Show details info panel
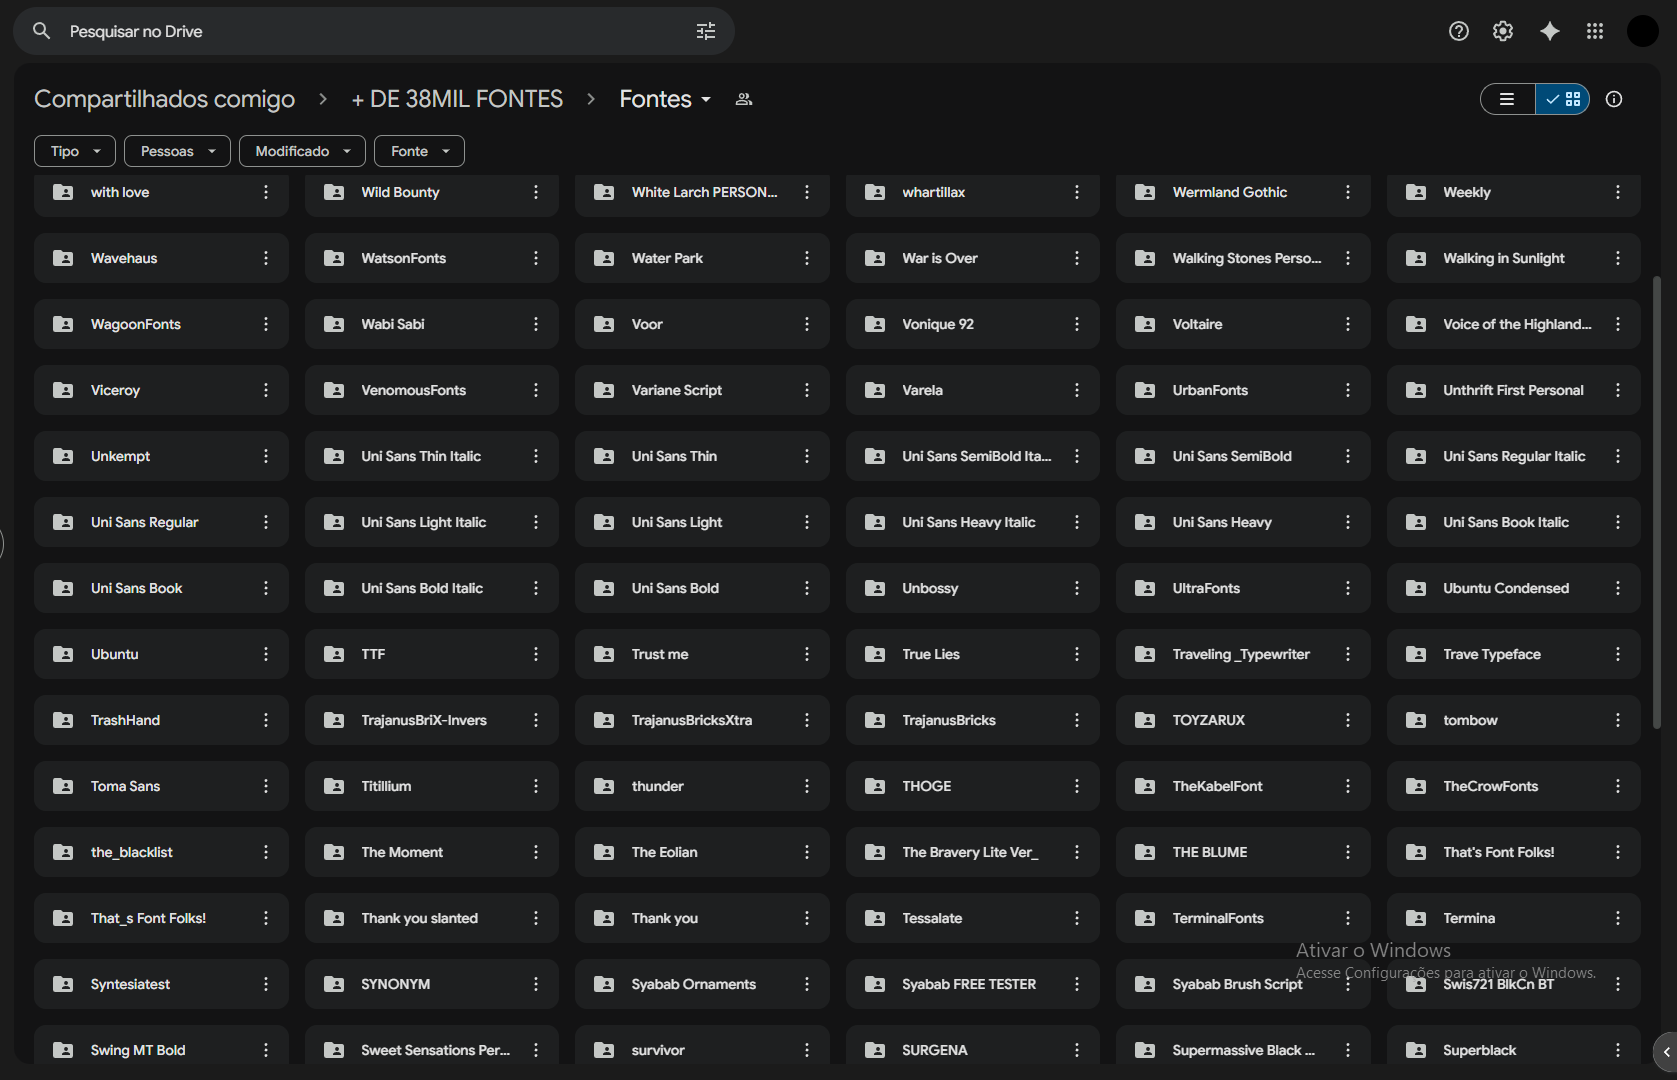 [1613, 99]
